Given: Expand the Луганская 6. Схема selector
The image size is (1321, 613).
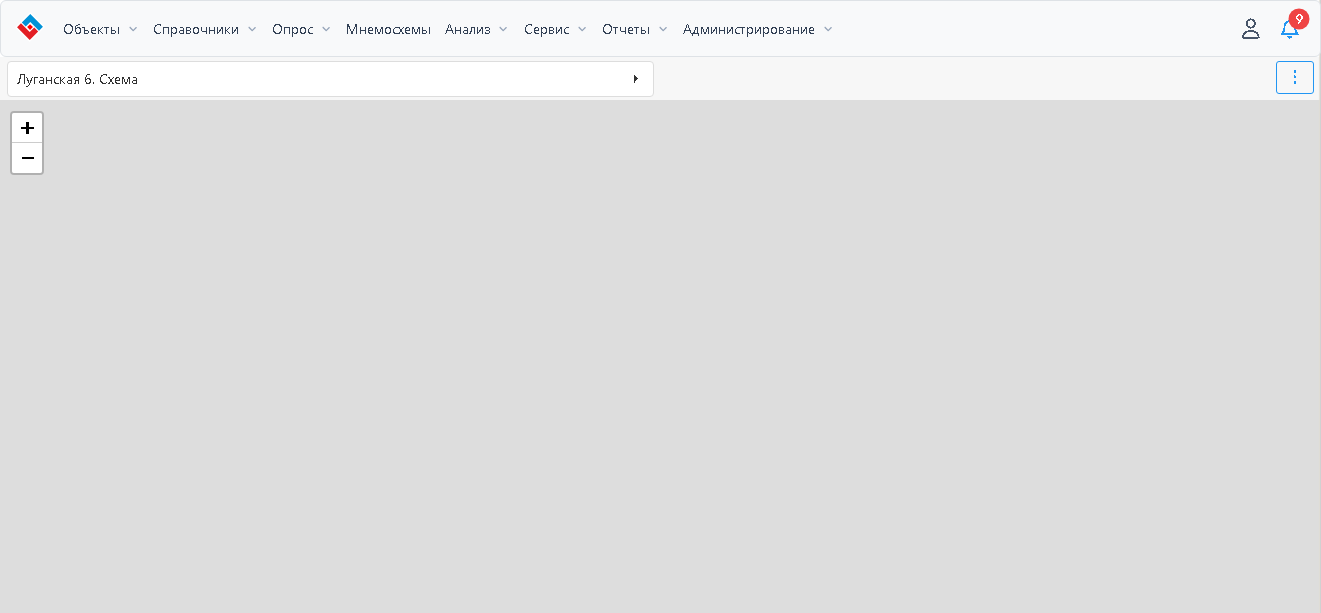Looking at the screenshot, I should (x=330, y=79).
